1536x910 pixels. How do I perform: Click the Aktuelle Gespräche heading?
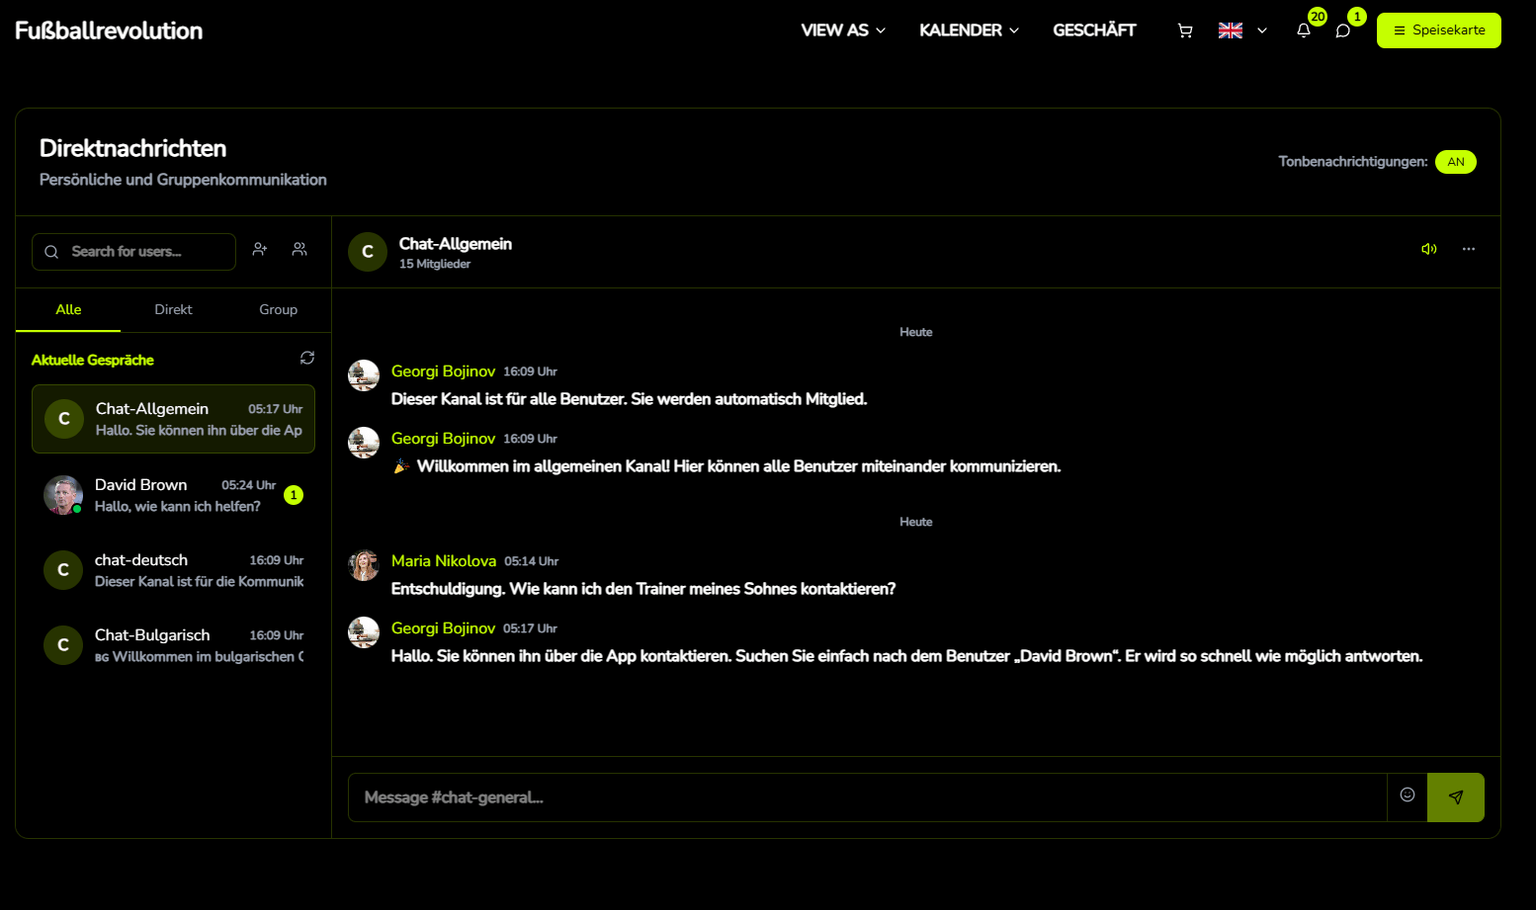click(93, 360)
